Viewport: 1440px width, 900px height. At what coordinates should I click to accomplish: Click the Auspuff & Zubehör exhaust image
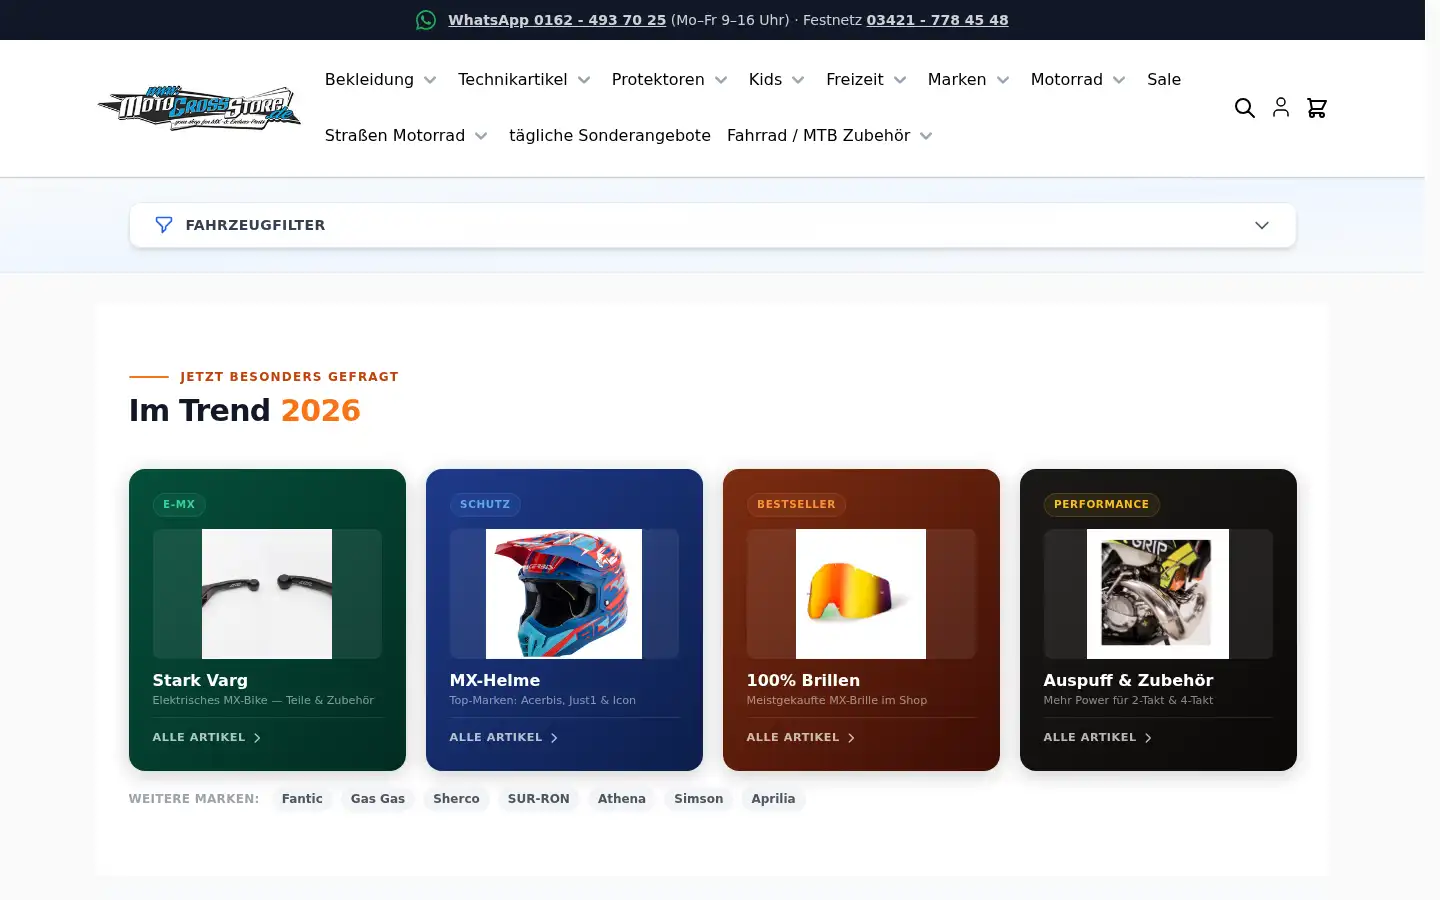[x=1158, y=594]
